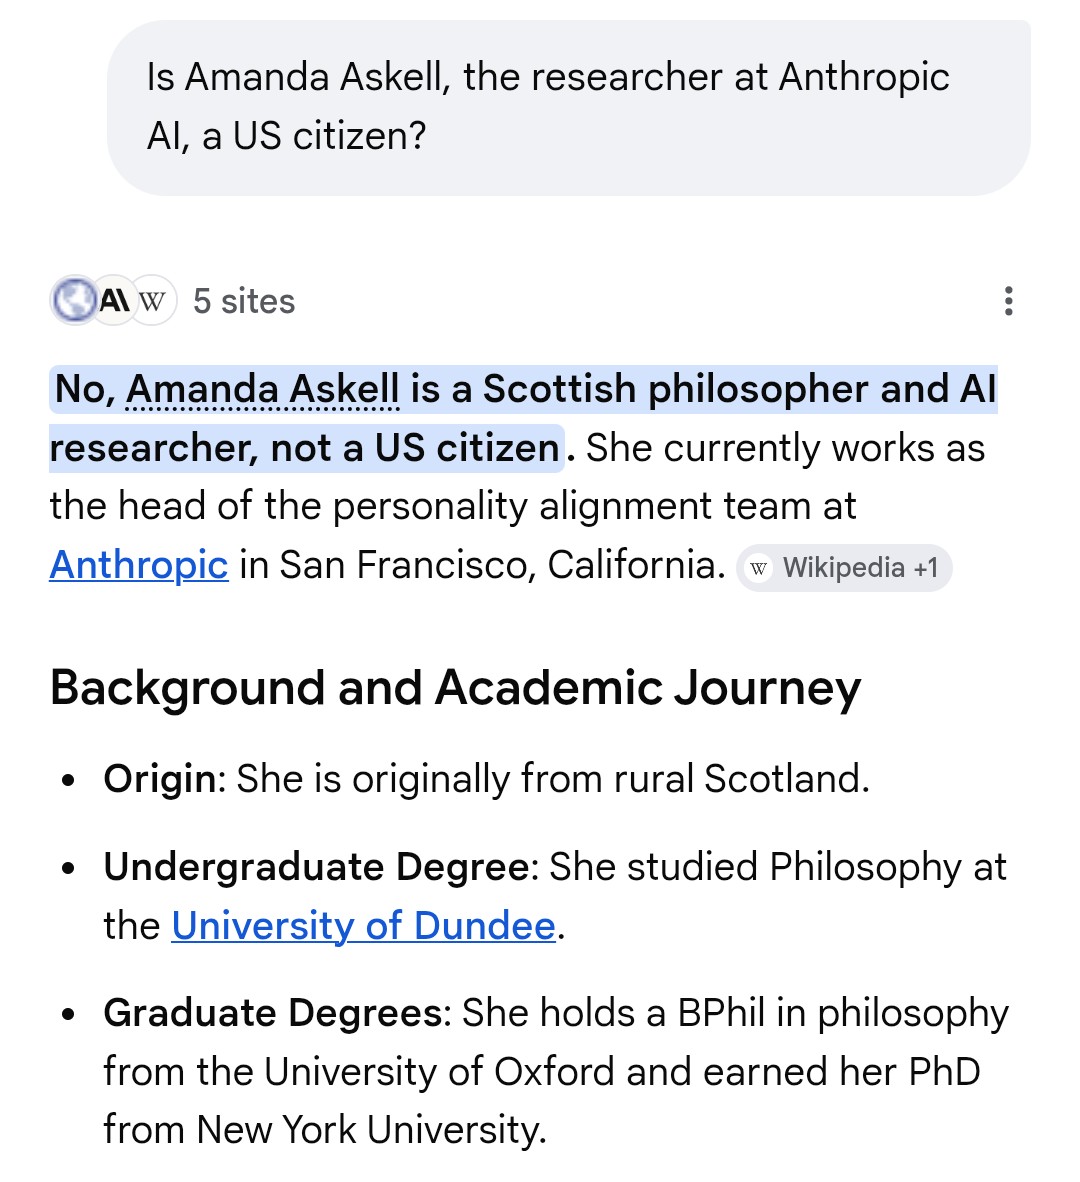
Task: Click the Undergraduate Degree bold label
Action: (x=317, y=867)
